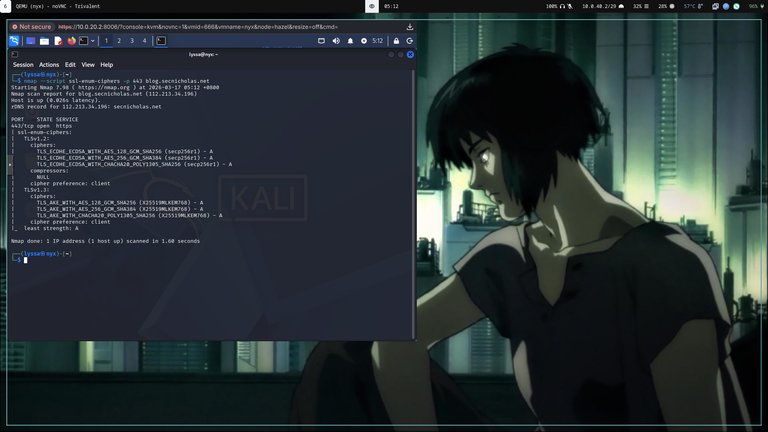Close the terminal window with blue X
This screenshot has height=432, width=768.
(410, 54)
